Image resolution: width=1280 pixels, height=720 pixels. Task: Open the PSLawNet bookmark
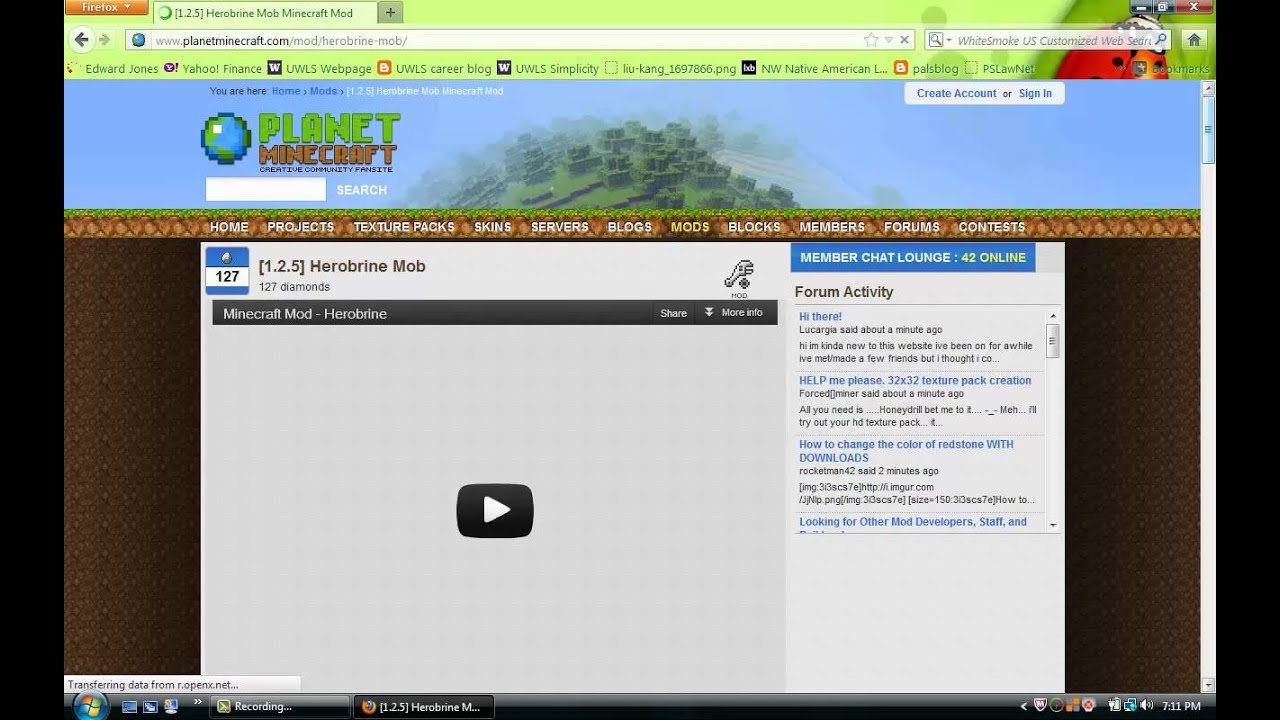coord(1000,69)
